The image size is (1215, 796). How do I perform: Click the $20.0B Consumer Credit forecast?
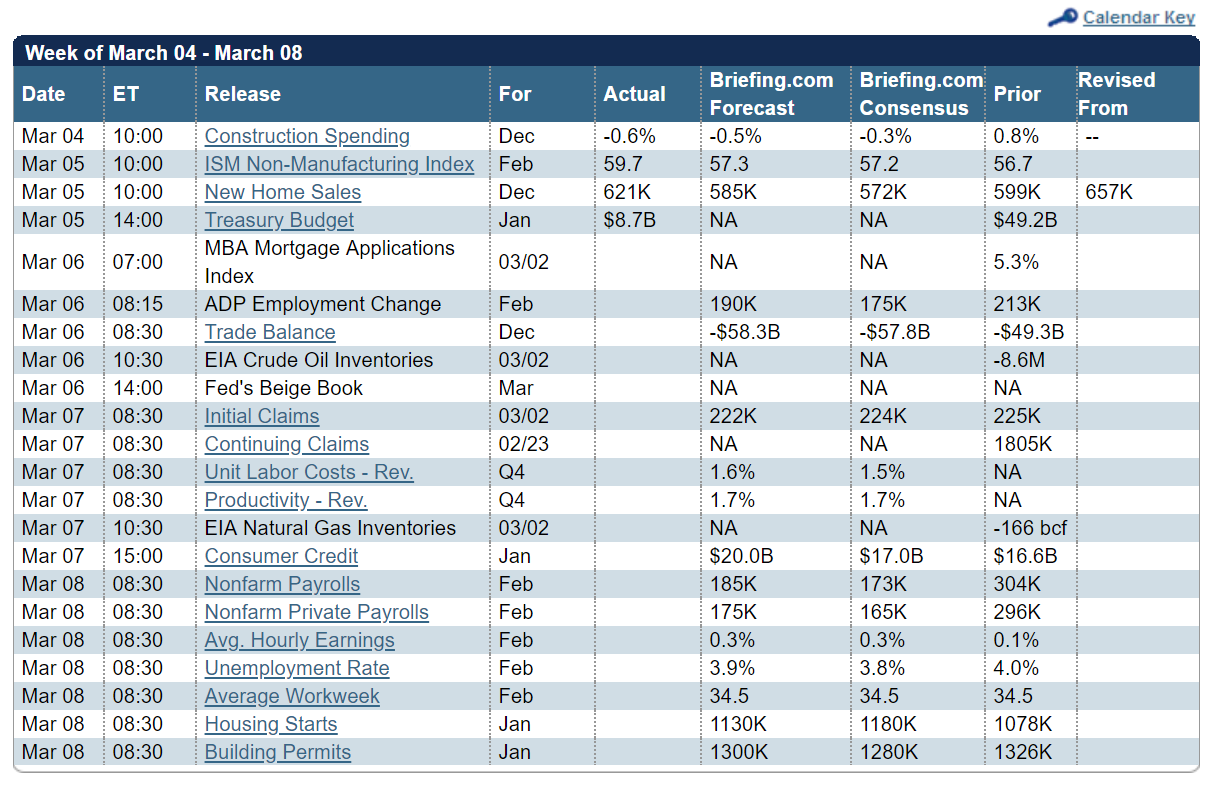tap(741, 556)
